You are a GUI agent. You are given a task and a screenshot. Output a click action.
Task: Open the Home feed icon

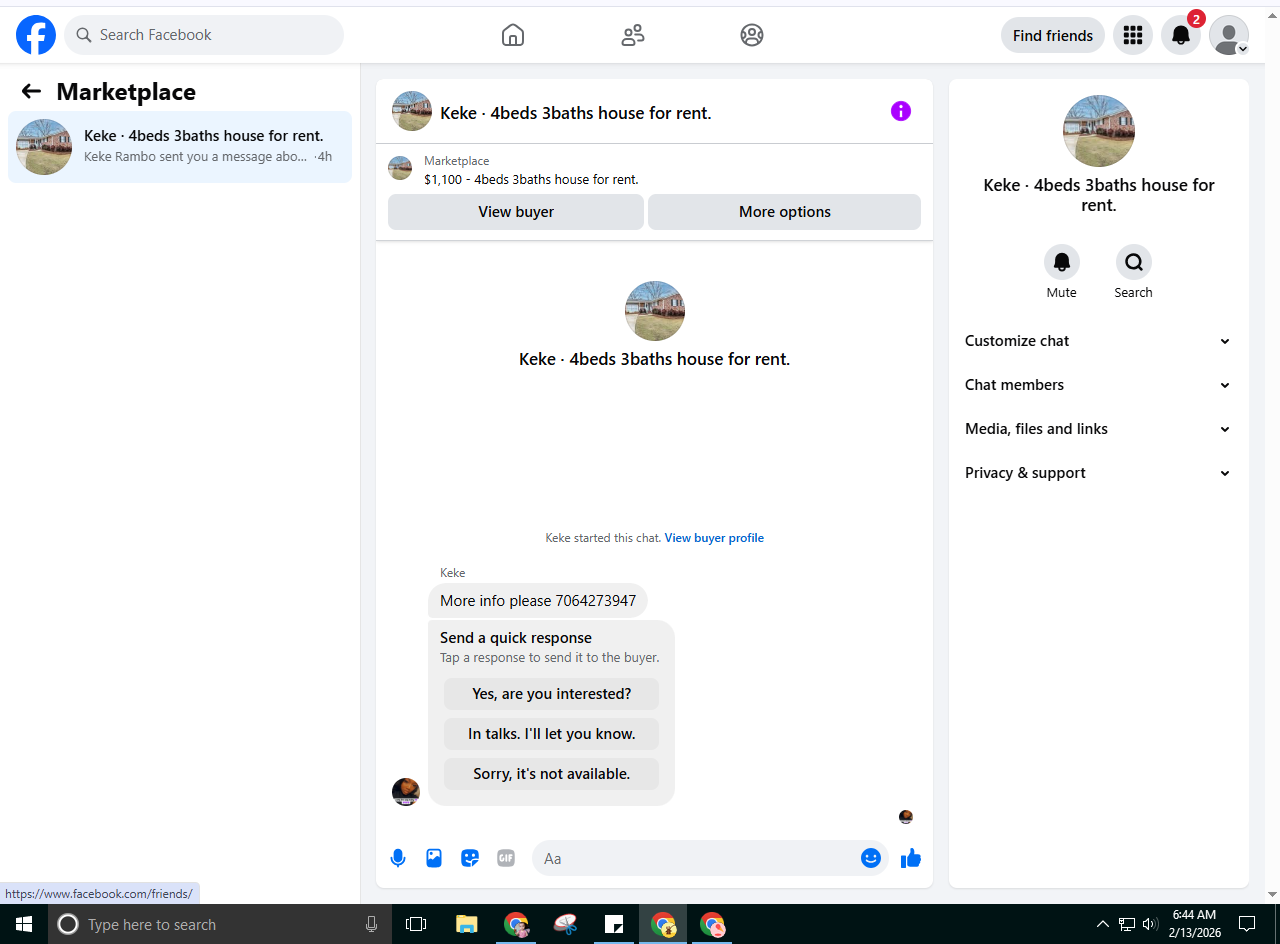(x=512, y=35)
